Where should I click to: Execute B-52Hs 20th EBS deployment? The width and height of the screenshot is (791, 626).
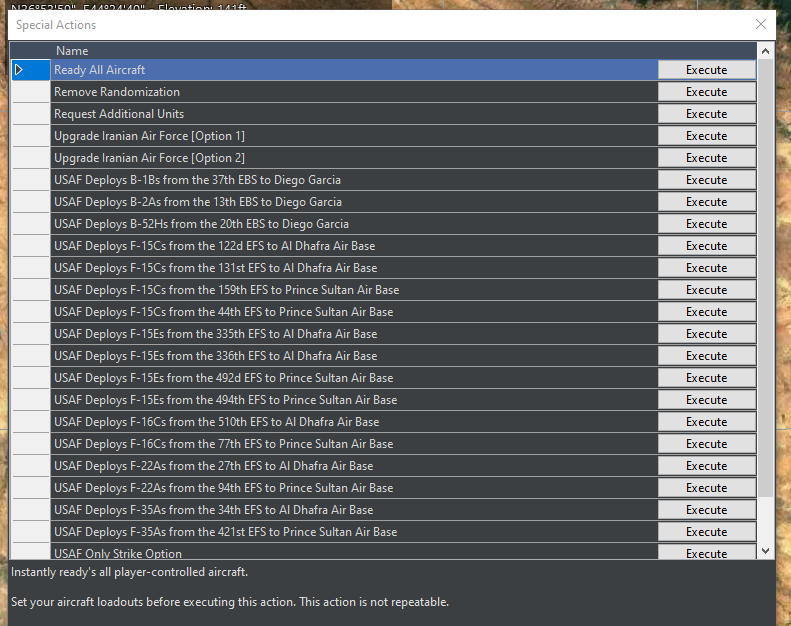707,224
